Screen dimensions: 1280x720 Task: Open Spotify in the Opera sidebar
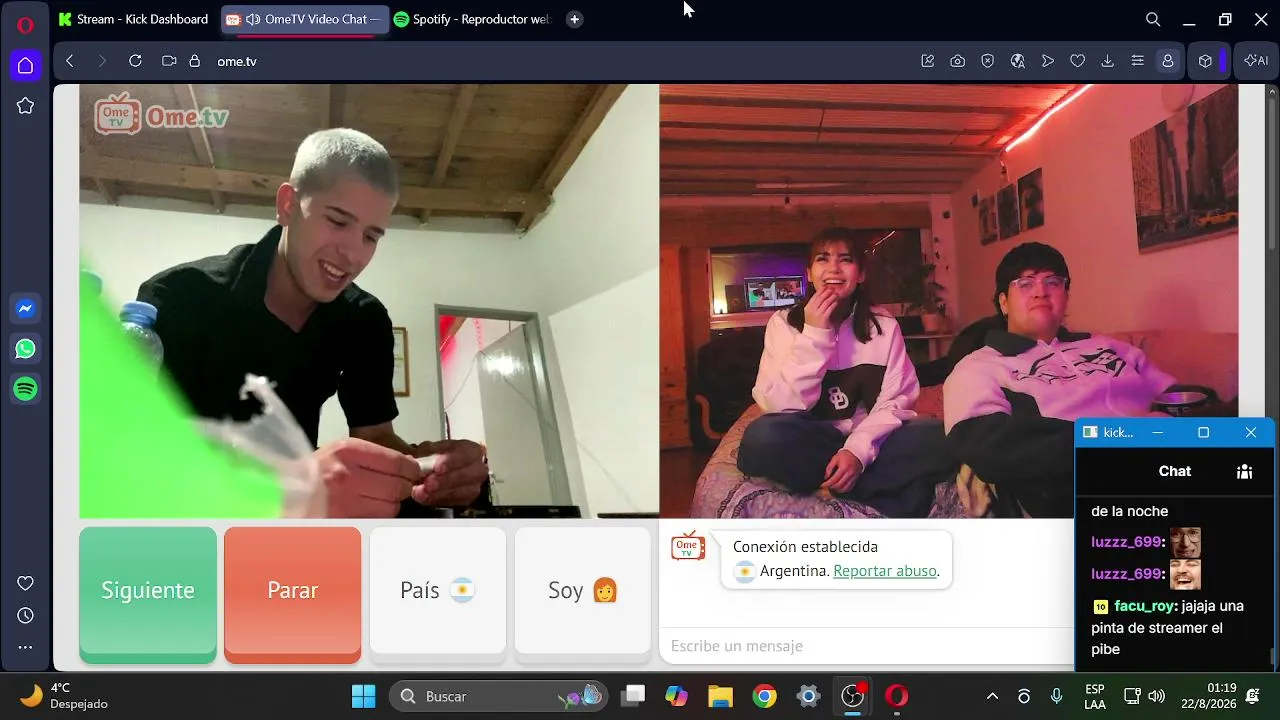tap(25, 389)
